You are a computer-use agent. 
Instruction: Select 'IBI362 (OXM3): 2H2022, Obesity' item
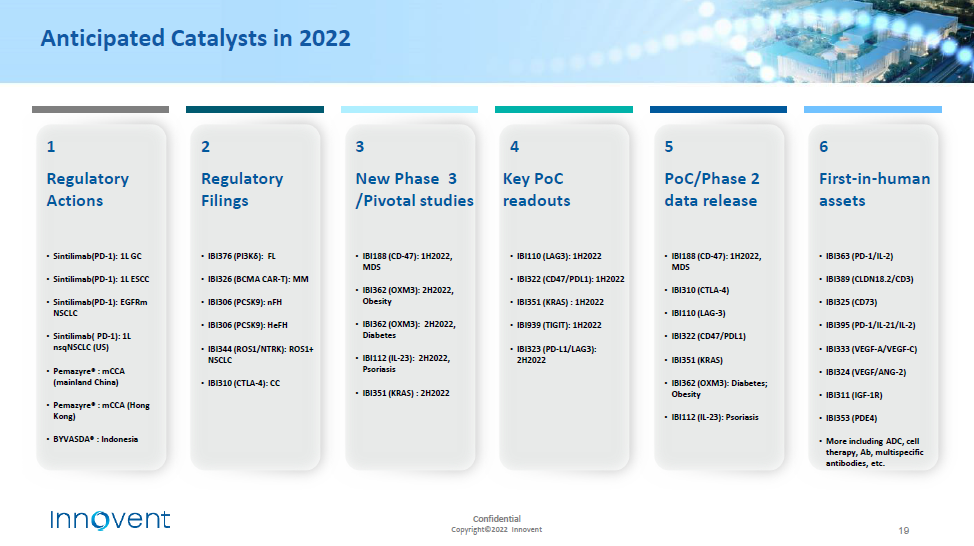coord(408,296)
